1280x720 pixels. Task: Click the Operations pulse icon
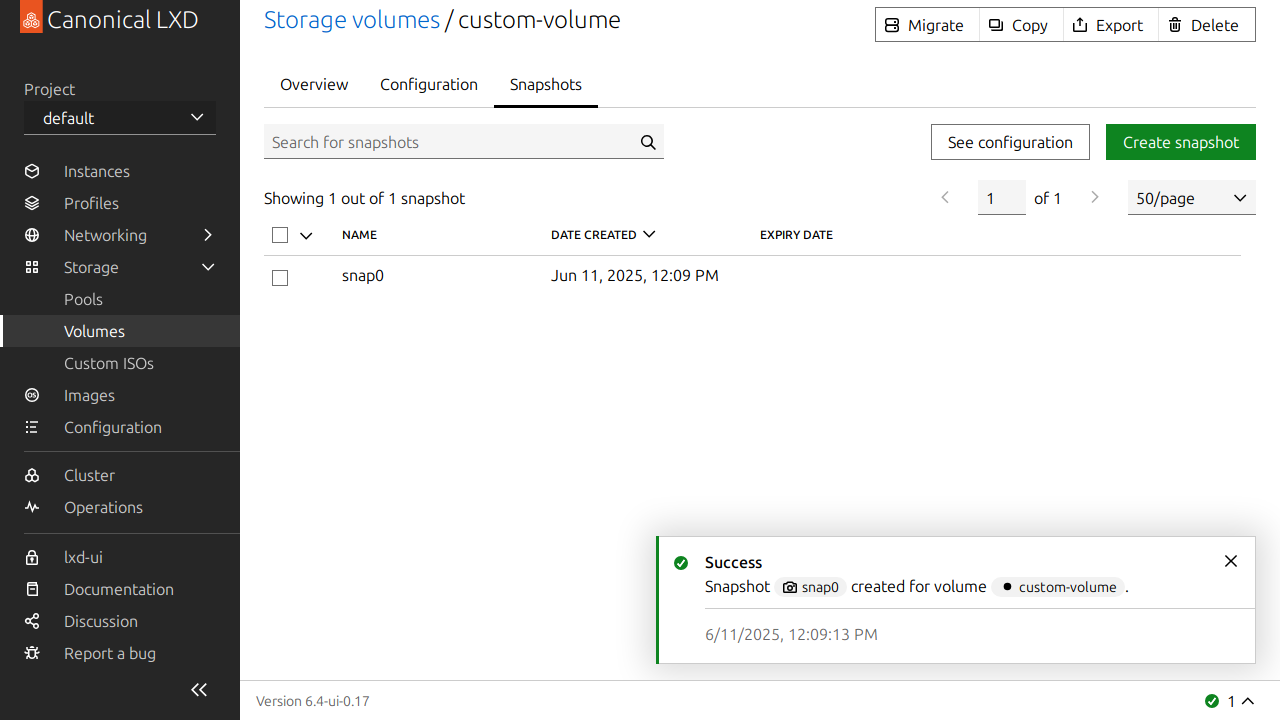32,507
